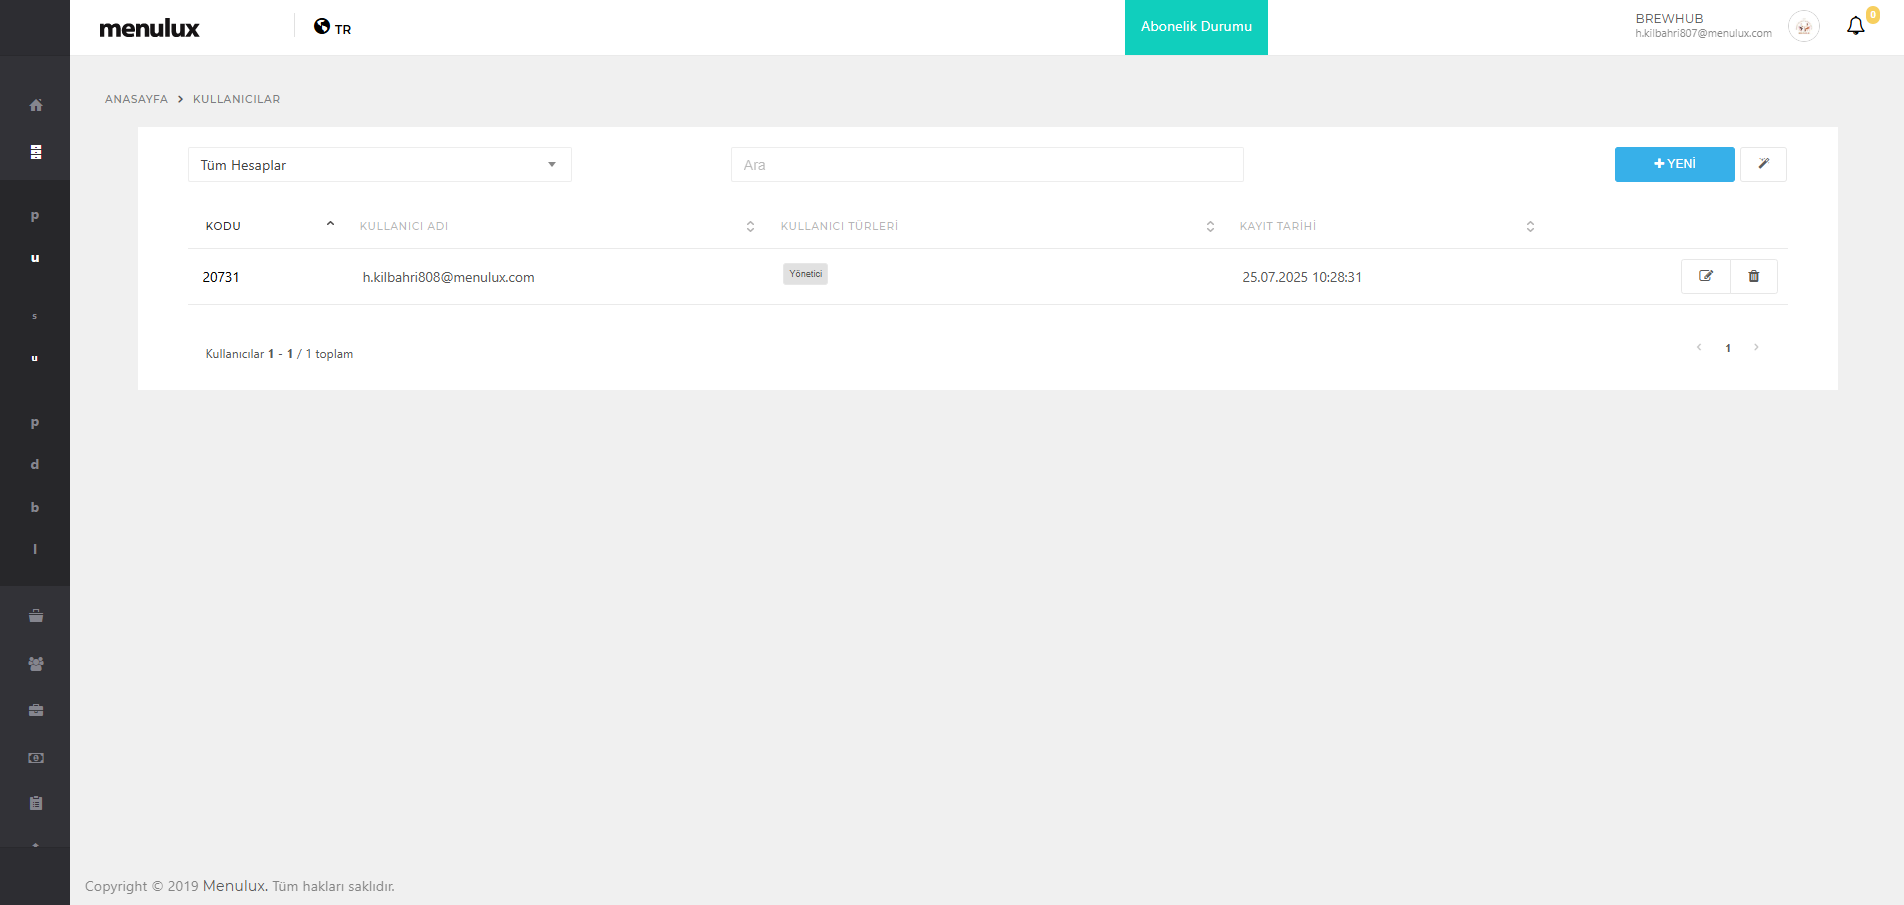The image size is (1904, 905).
Task: Focus the Ara search field
Action: point(986,165)
